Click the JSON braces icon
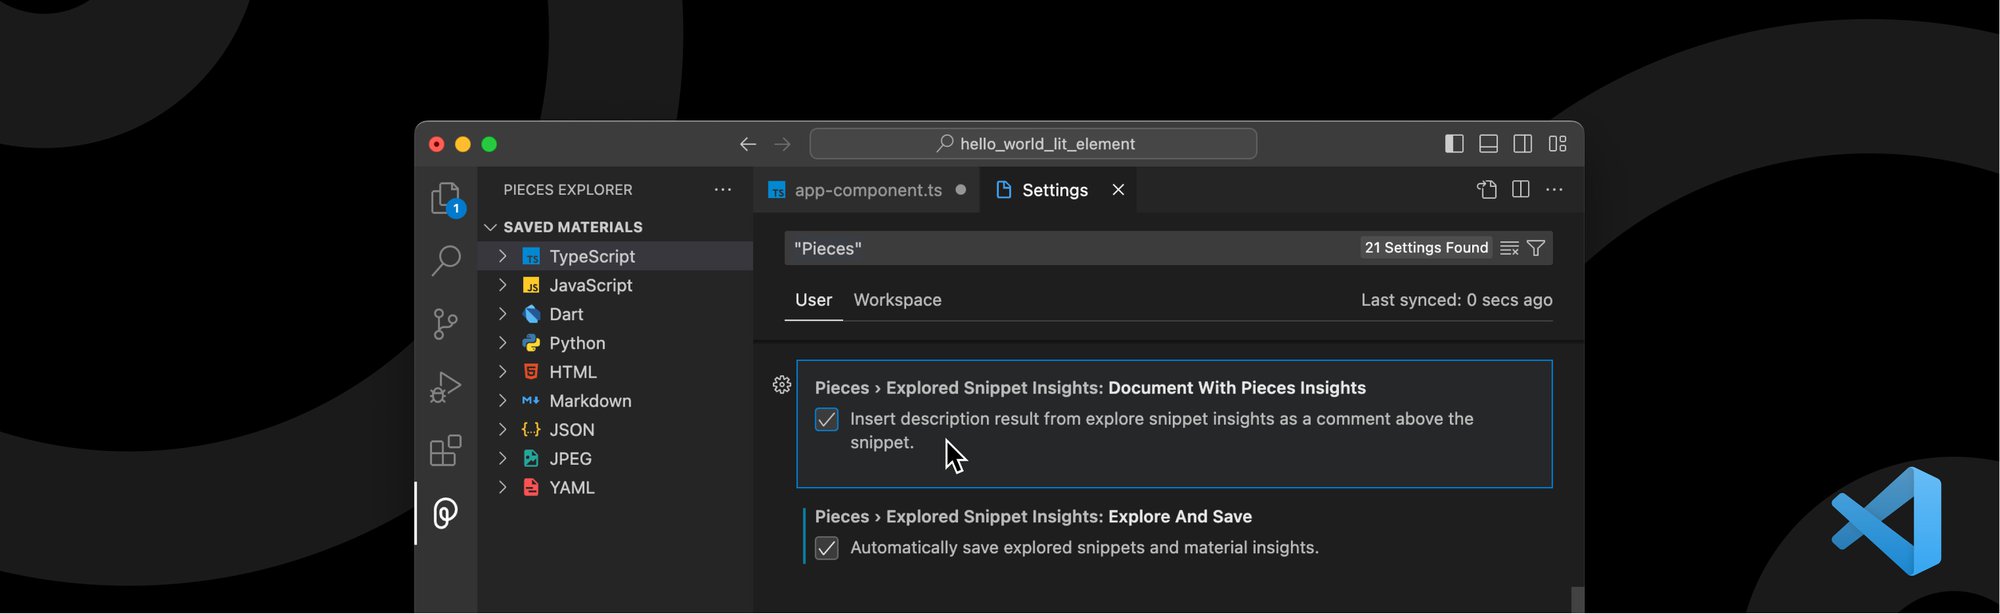 [x=531, y=430]
